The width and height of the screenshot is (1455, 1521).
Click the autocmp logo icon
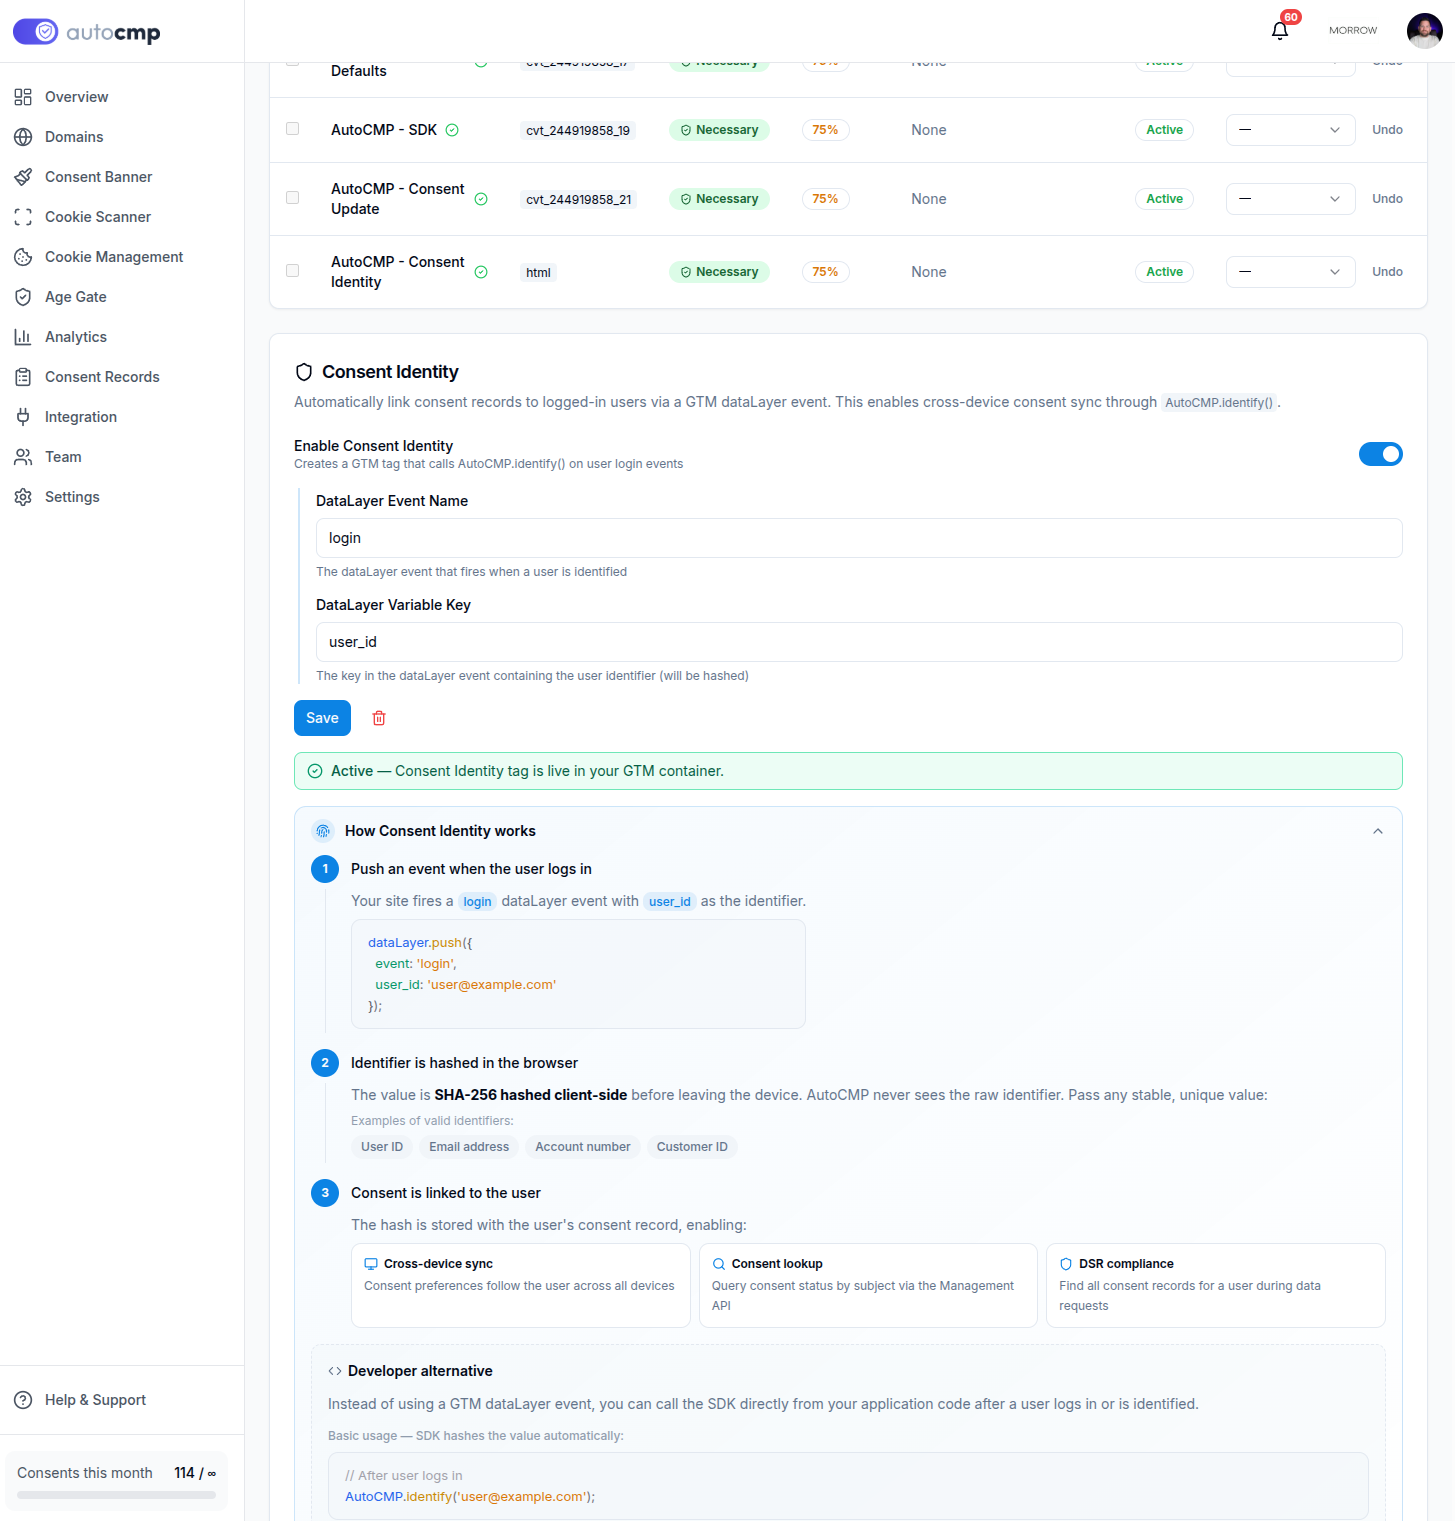click(36, 32)
